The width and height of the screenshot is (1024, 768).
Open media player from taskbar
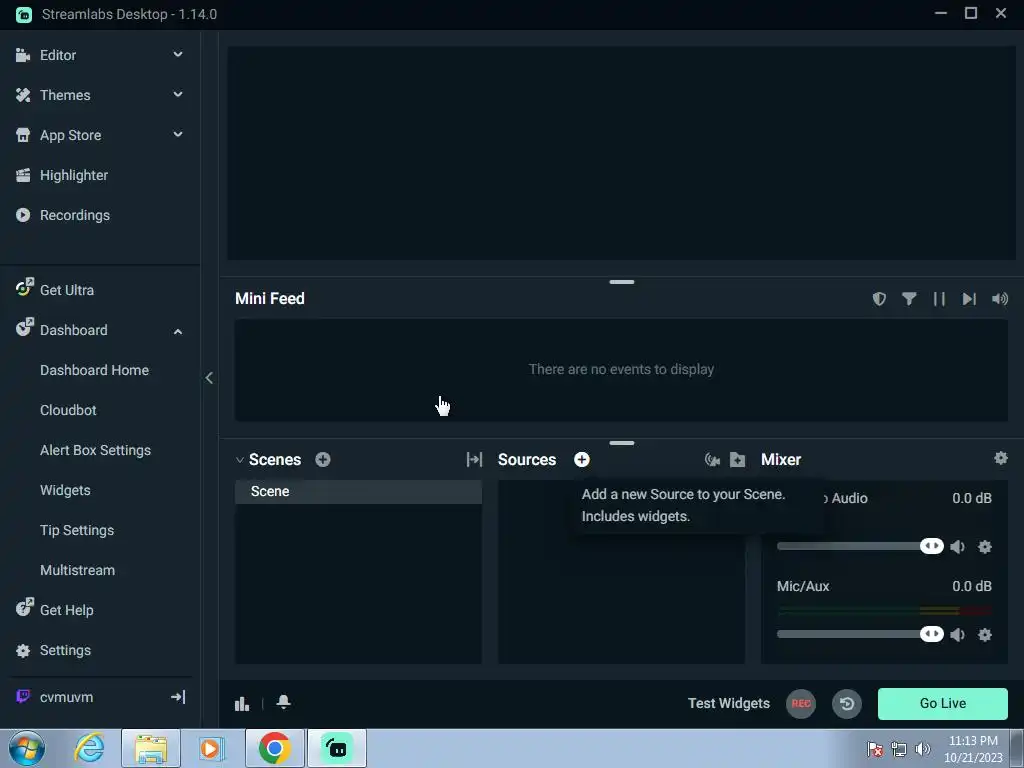210,748
